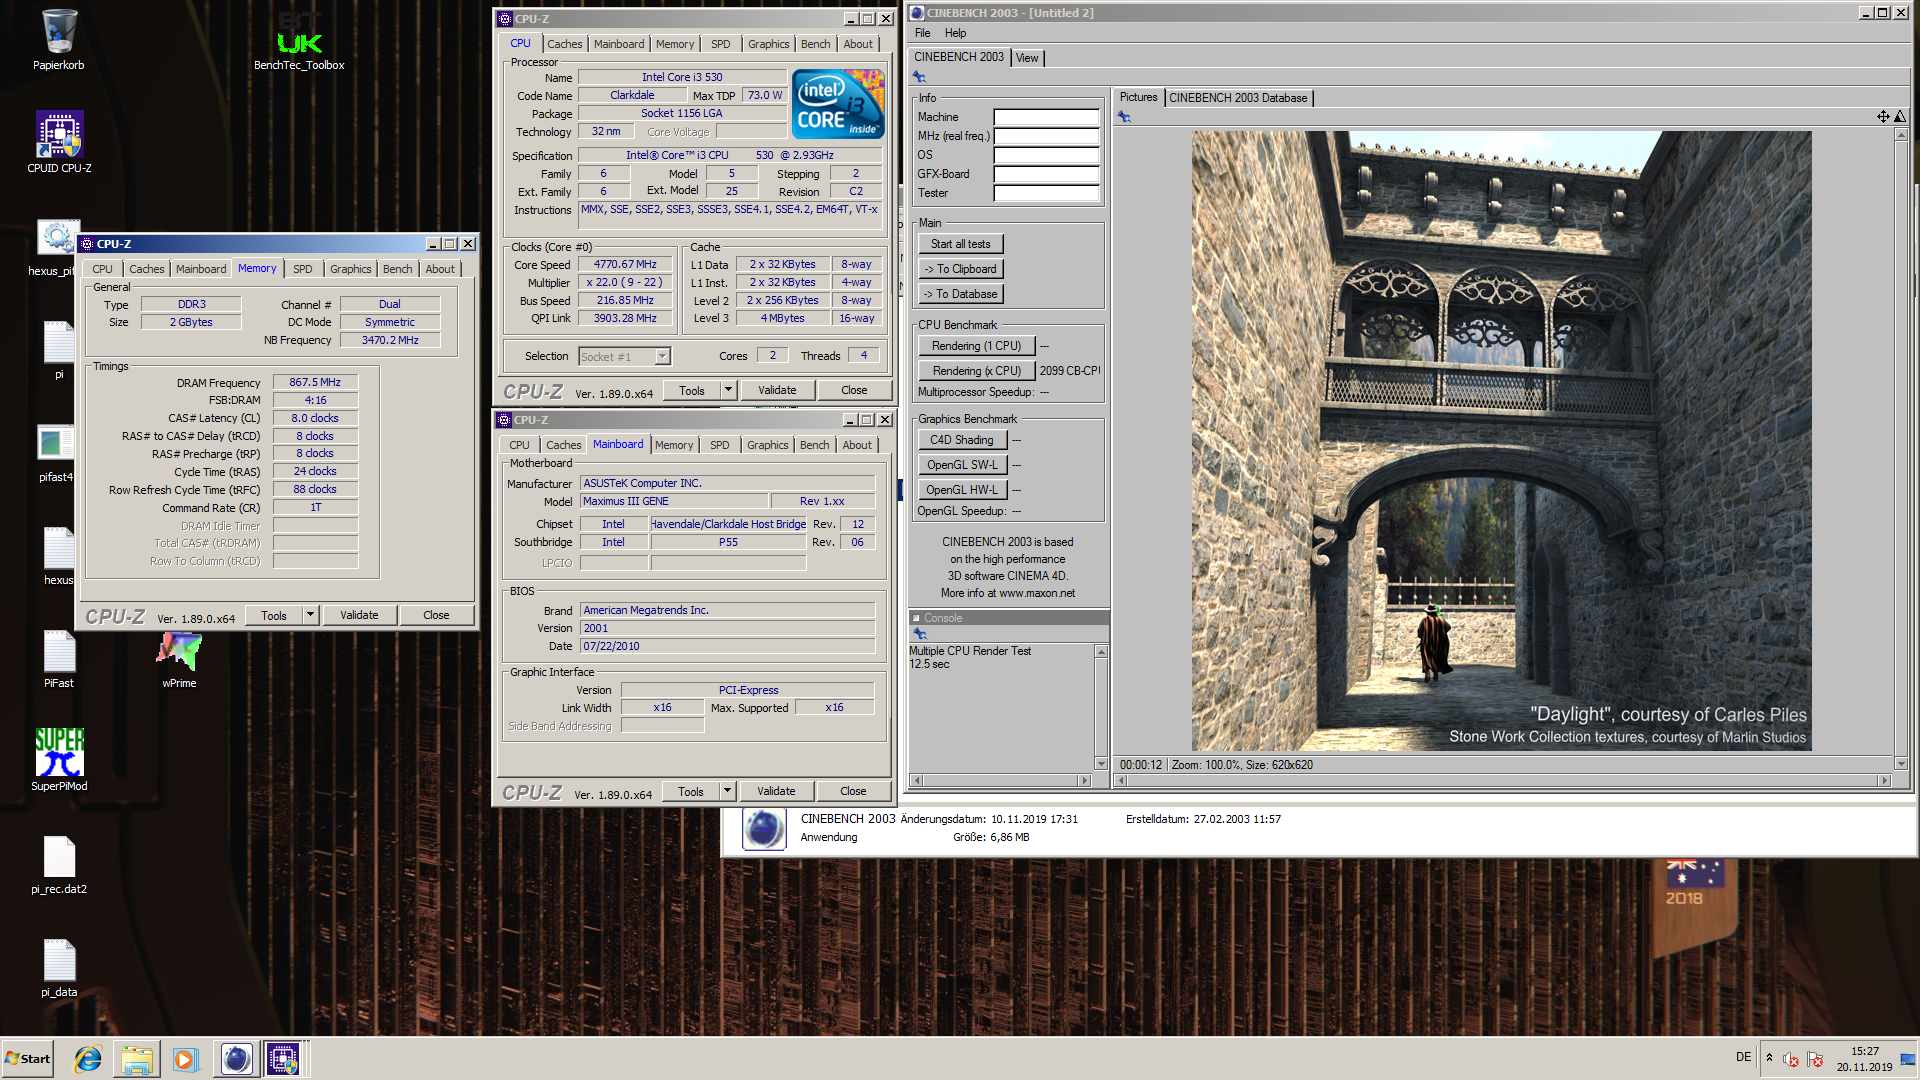The height and width of the screenshot is (1080, 1920).
Task: Click the Model value Maximus III GENE
Action: (x=674, y=502)
